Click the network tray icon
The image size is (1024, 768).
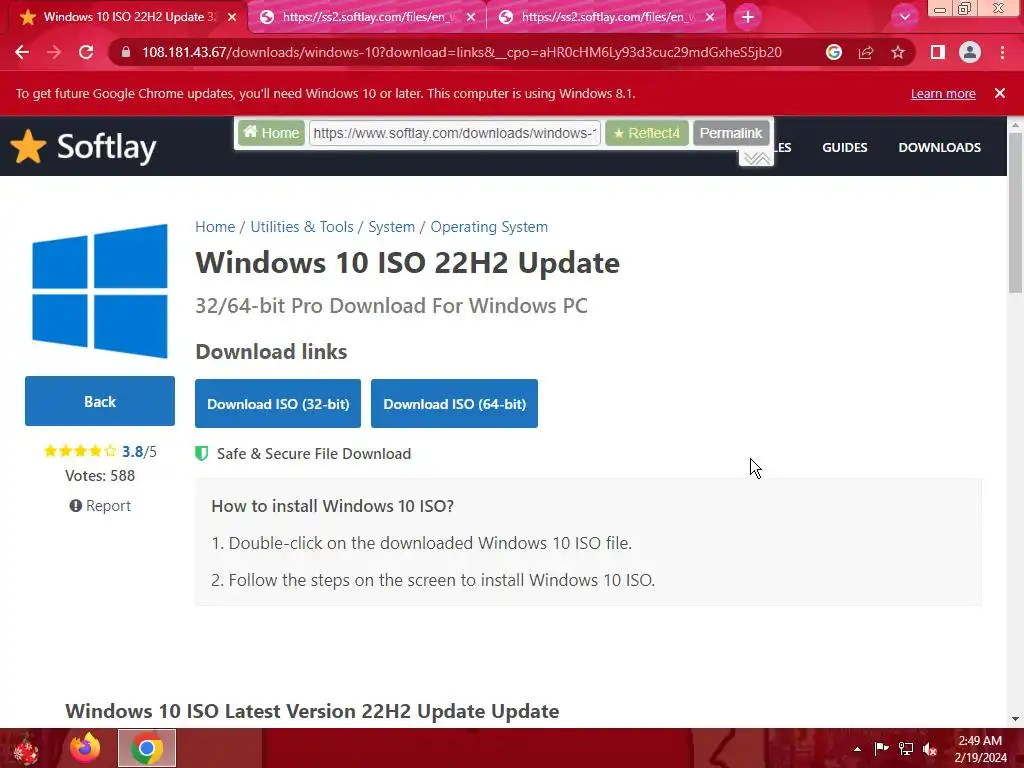pos(906,749)
